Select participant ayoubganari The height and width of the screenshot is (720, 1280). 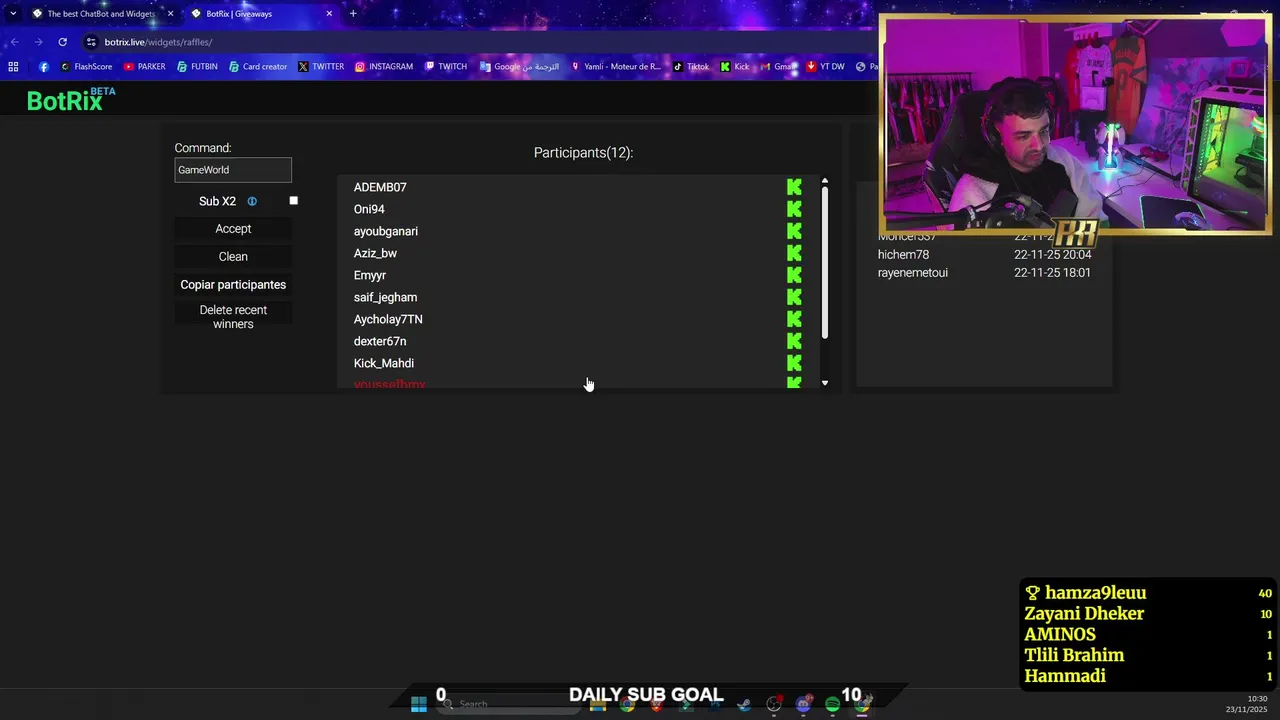coord(386,231)
